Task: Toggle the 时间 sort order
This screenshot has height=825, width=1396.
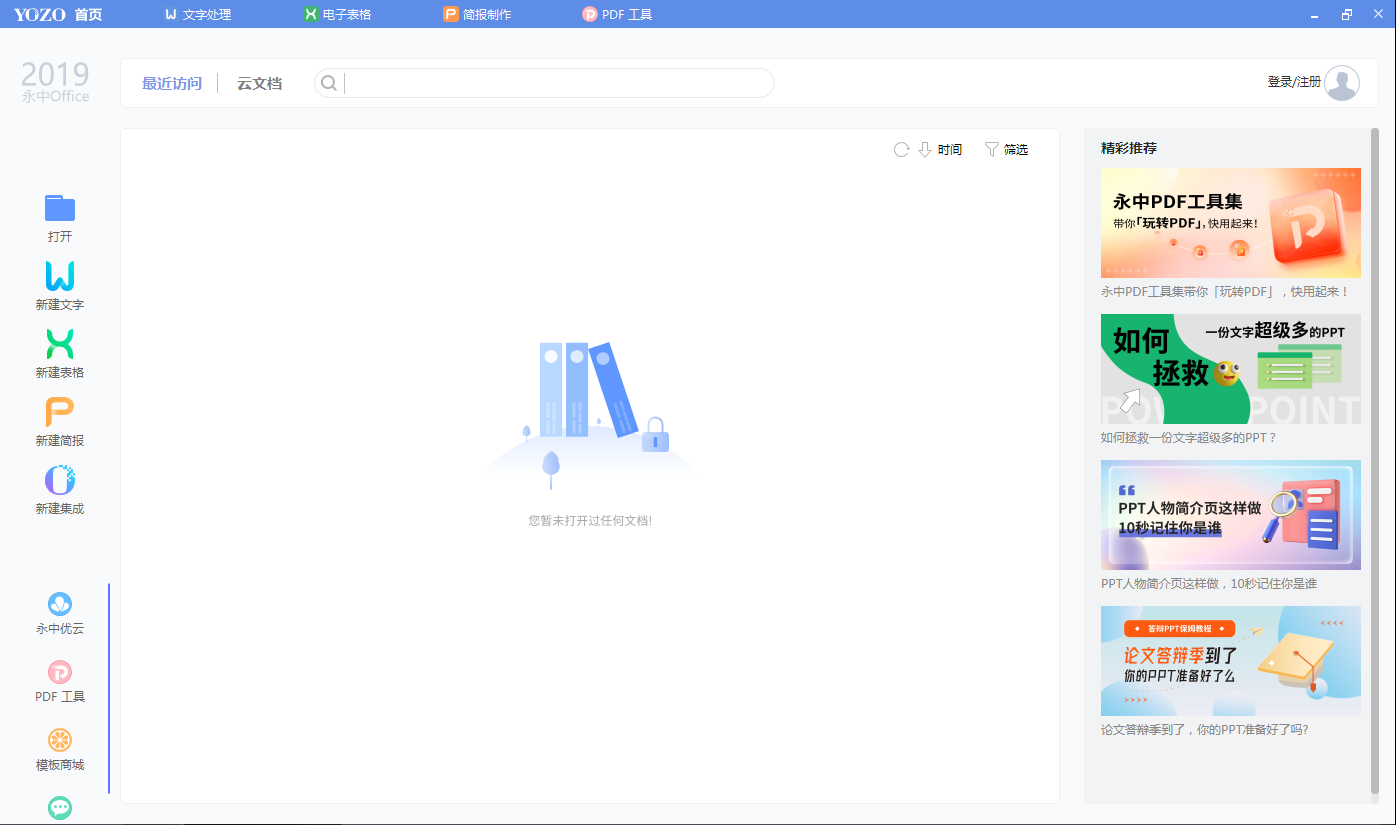Action: 940,150
